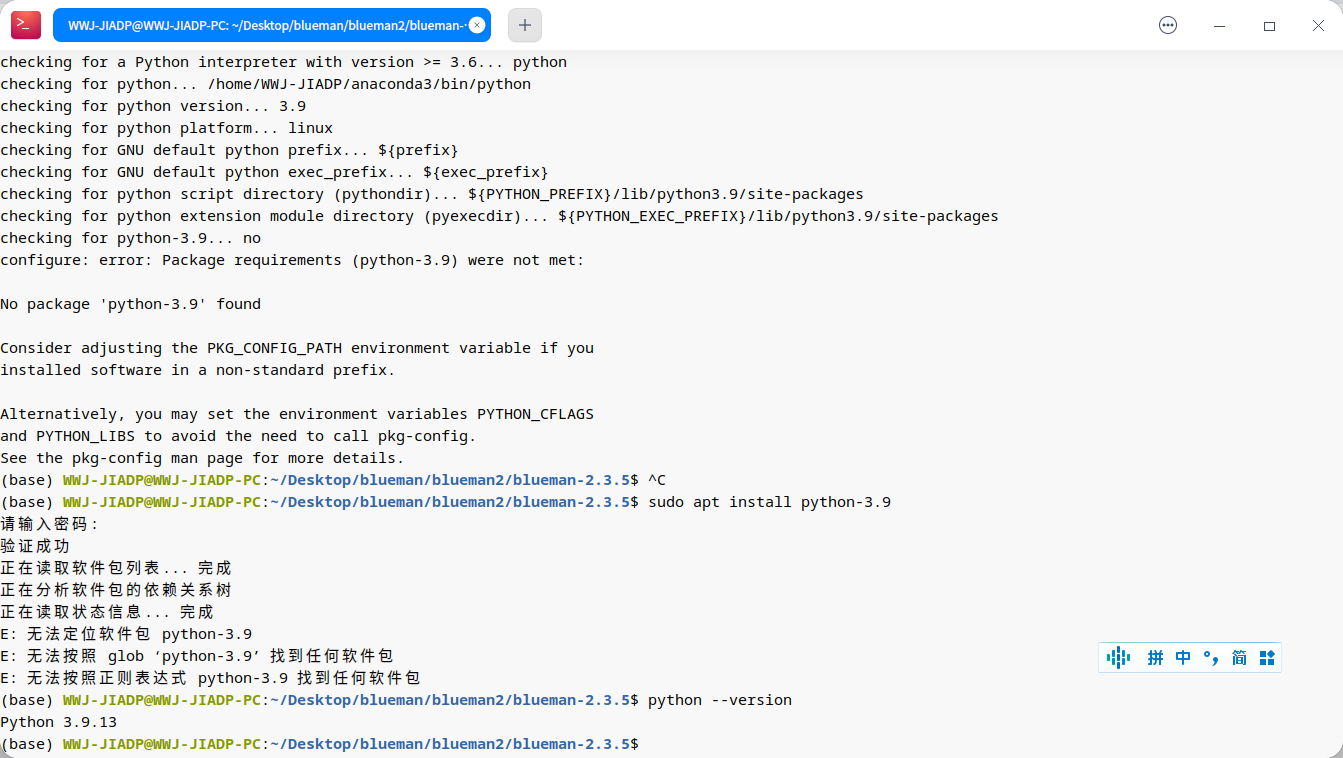The height and width of the screenshot is (758, 1343).
Task: Click the 'python --version' command text
Action: (719, 700)
